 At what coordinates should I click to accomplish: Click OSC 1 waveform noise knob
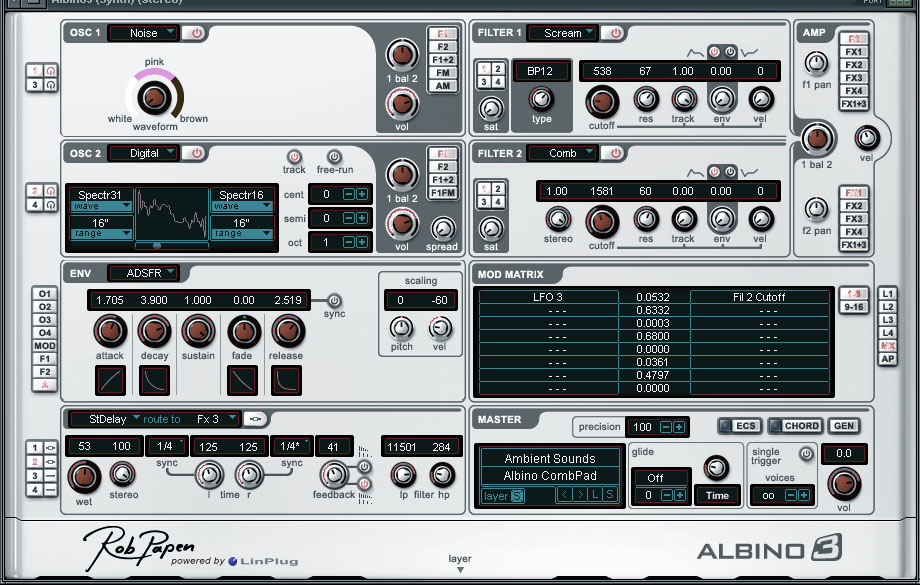point(154,97)
